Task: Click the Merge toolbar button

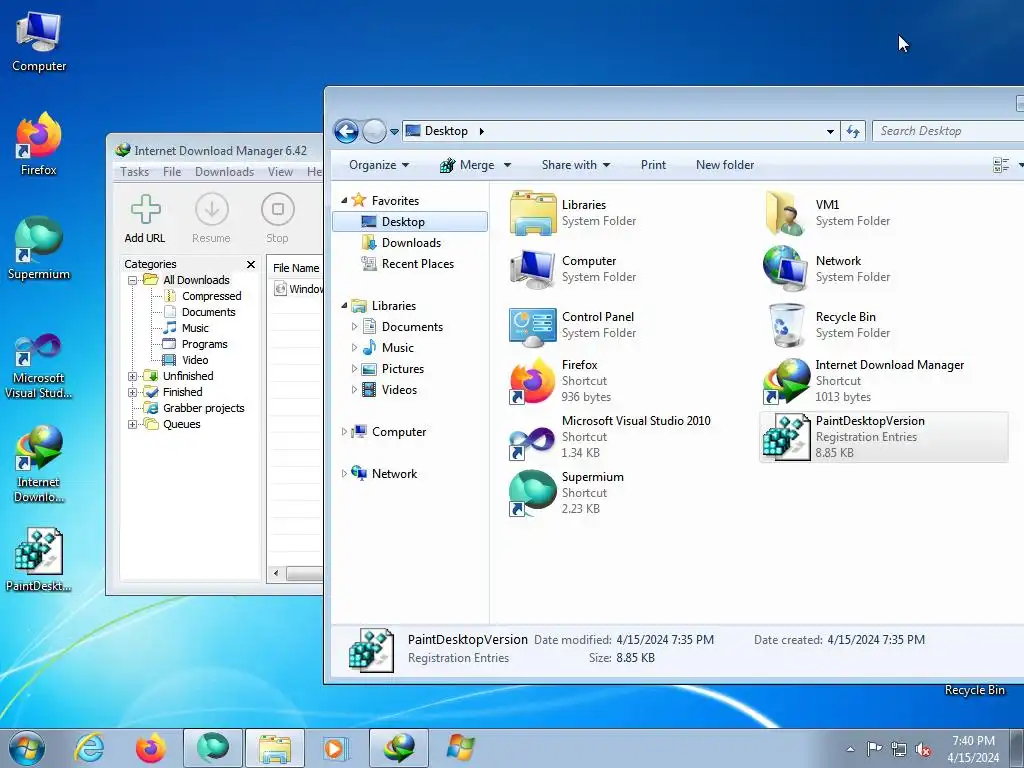Action: (x=467, y=165)
